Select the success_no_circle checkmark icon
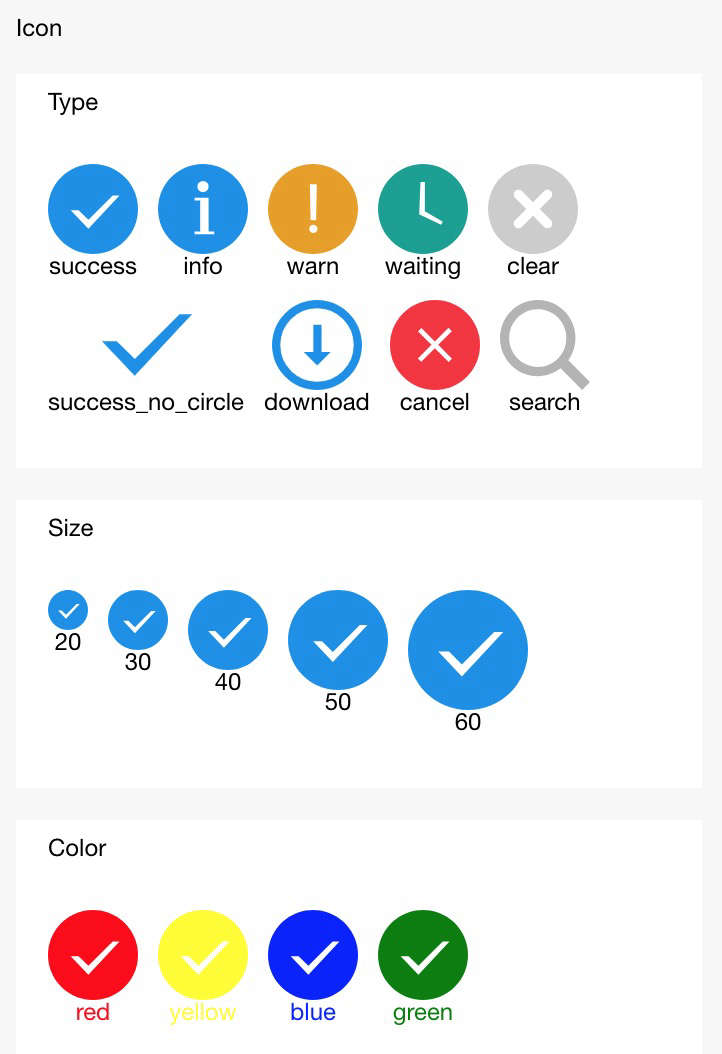722x1054 pixels. tap(147, 344)
